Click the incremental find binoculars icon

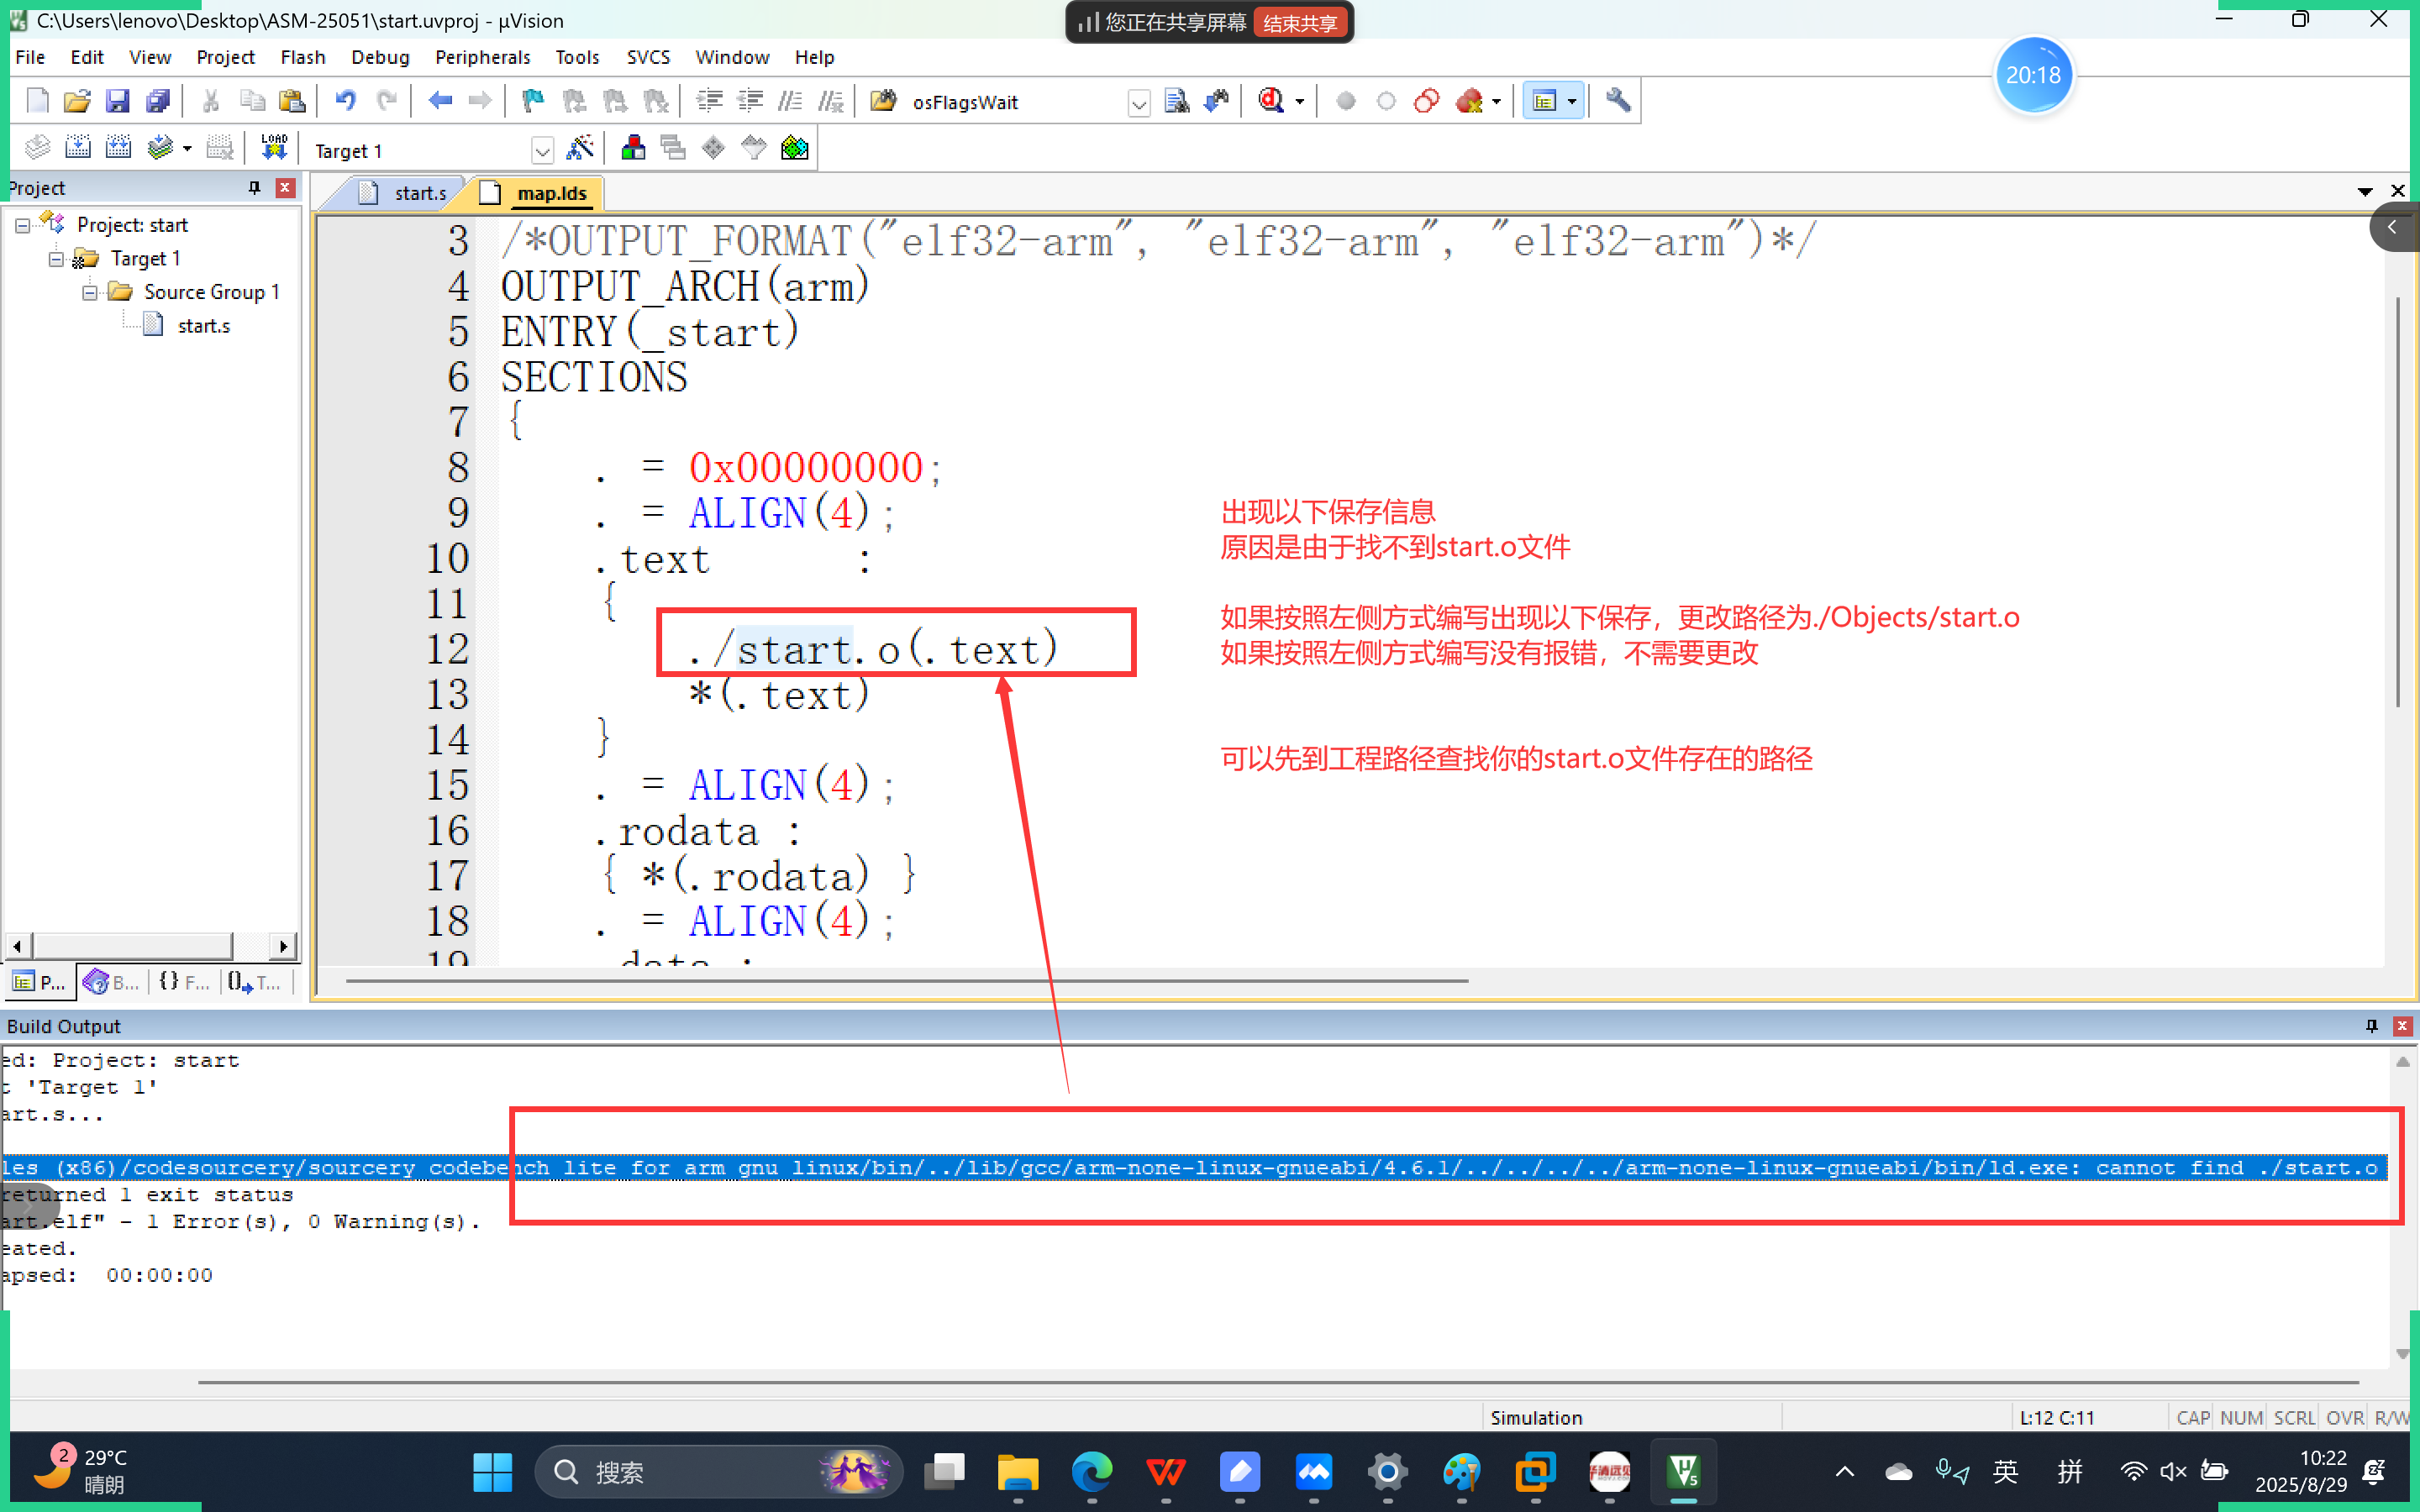pyautogui.click(x=1217, y=101)
